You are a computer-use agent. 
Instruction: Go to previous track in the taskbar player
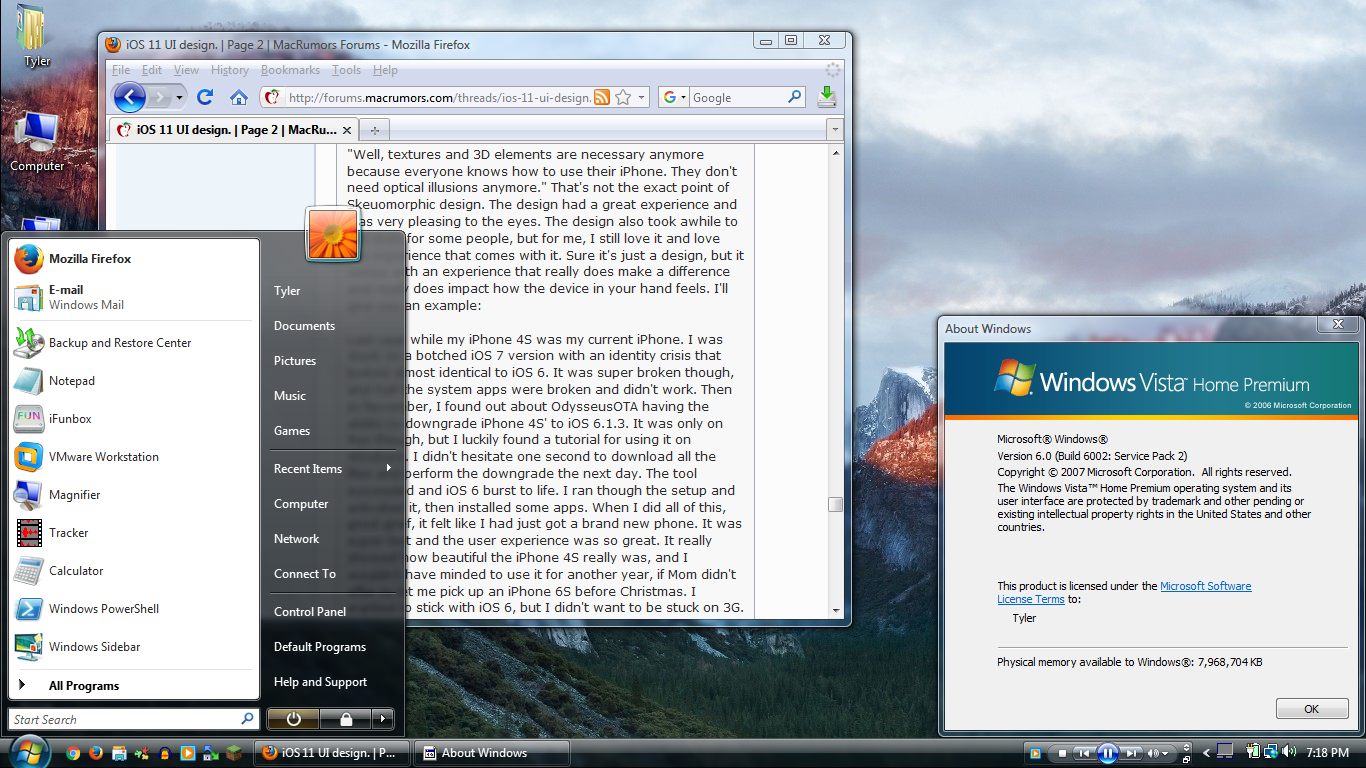pyautogui.click(x=1084, y=753)
